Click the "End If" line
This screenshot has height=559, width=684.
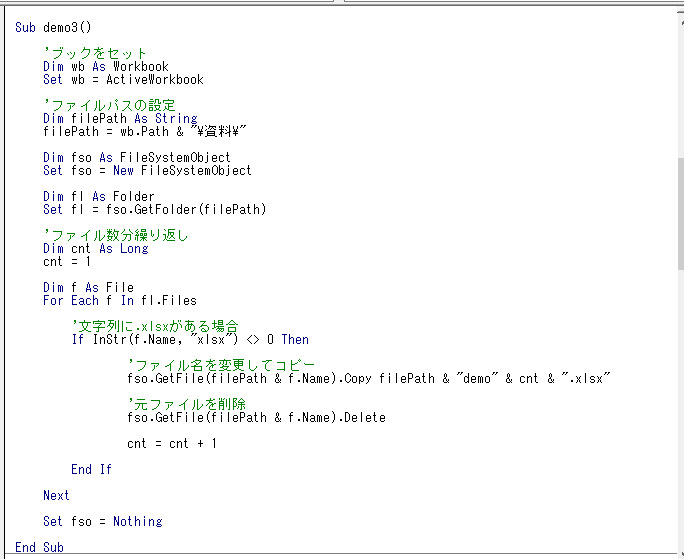[92, 469]
